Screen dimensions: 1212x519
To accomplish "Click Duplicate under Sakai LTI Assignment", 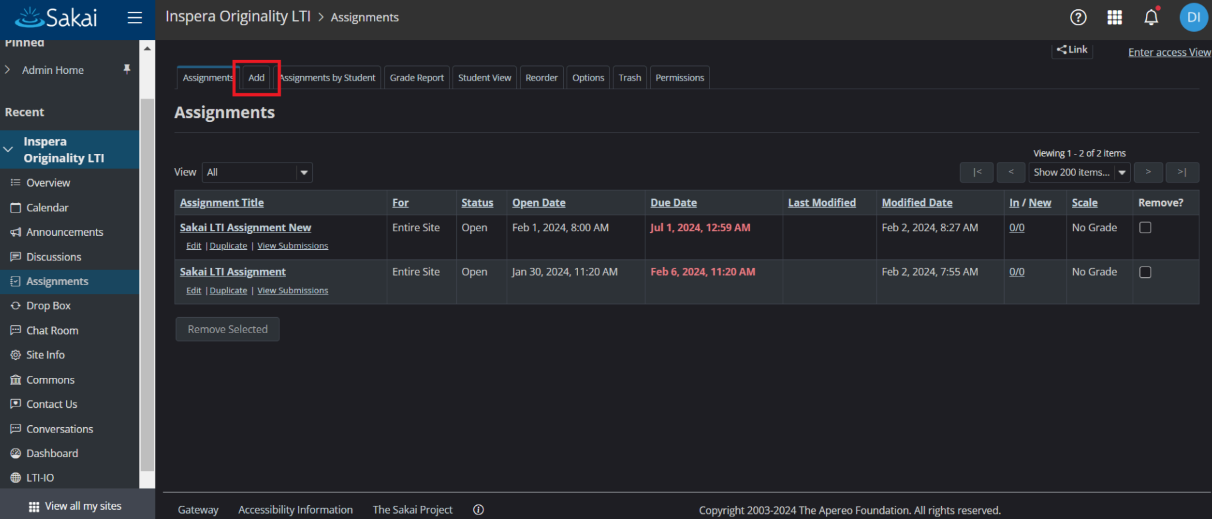I will (x=228, y=291).
